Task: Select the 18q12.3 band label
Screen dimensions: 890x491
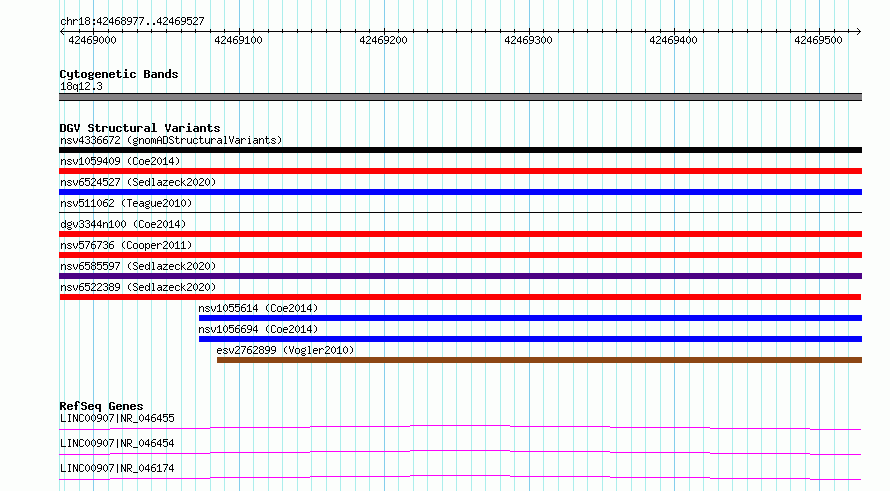Action: point(81,86)
